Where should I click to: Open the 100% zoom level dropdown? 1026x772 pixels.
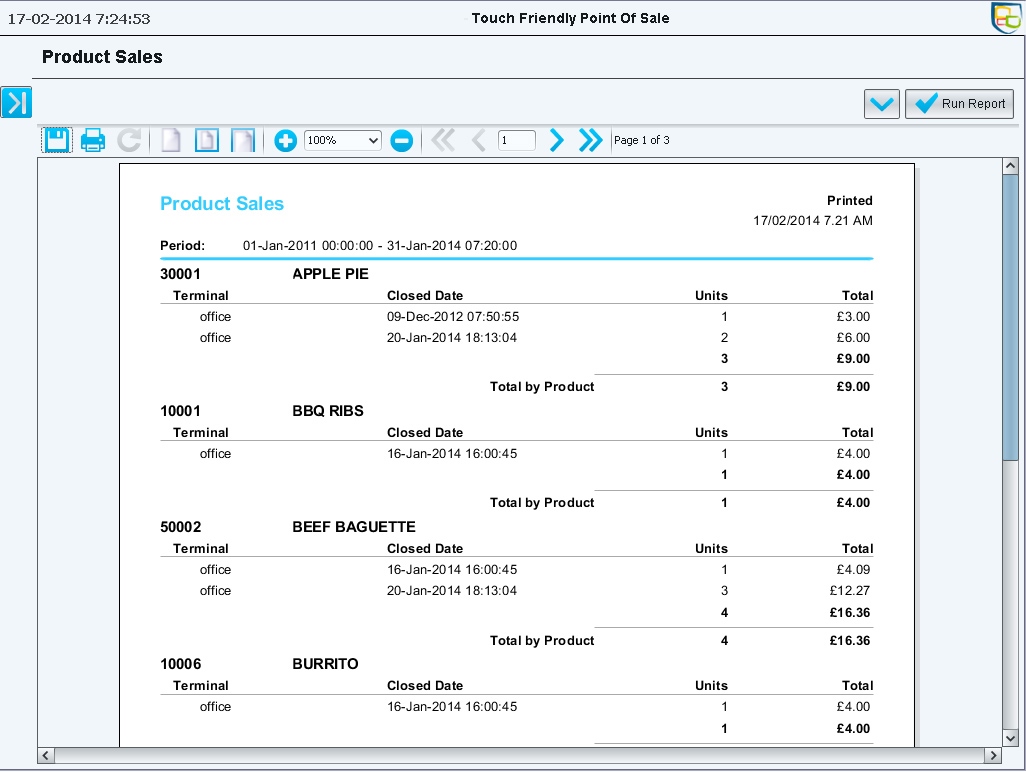(343, 141)
